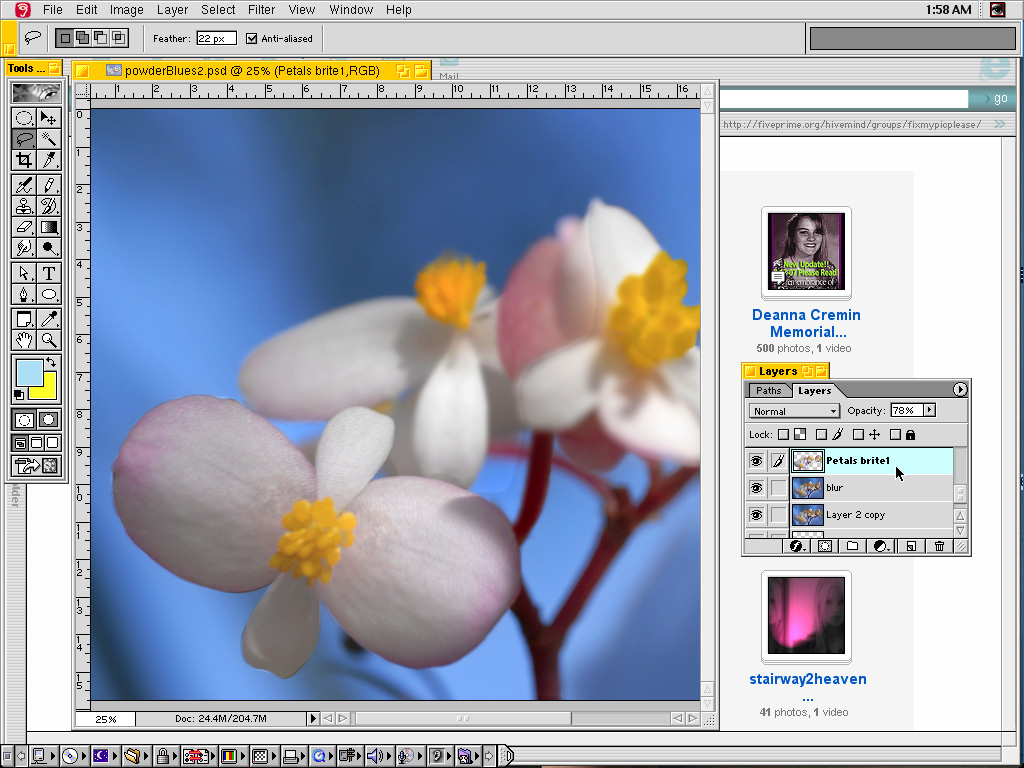
Task: Hide the Petals brite1 layer
Action: 756,461
